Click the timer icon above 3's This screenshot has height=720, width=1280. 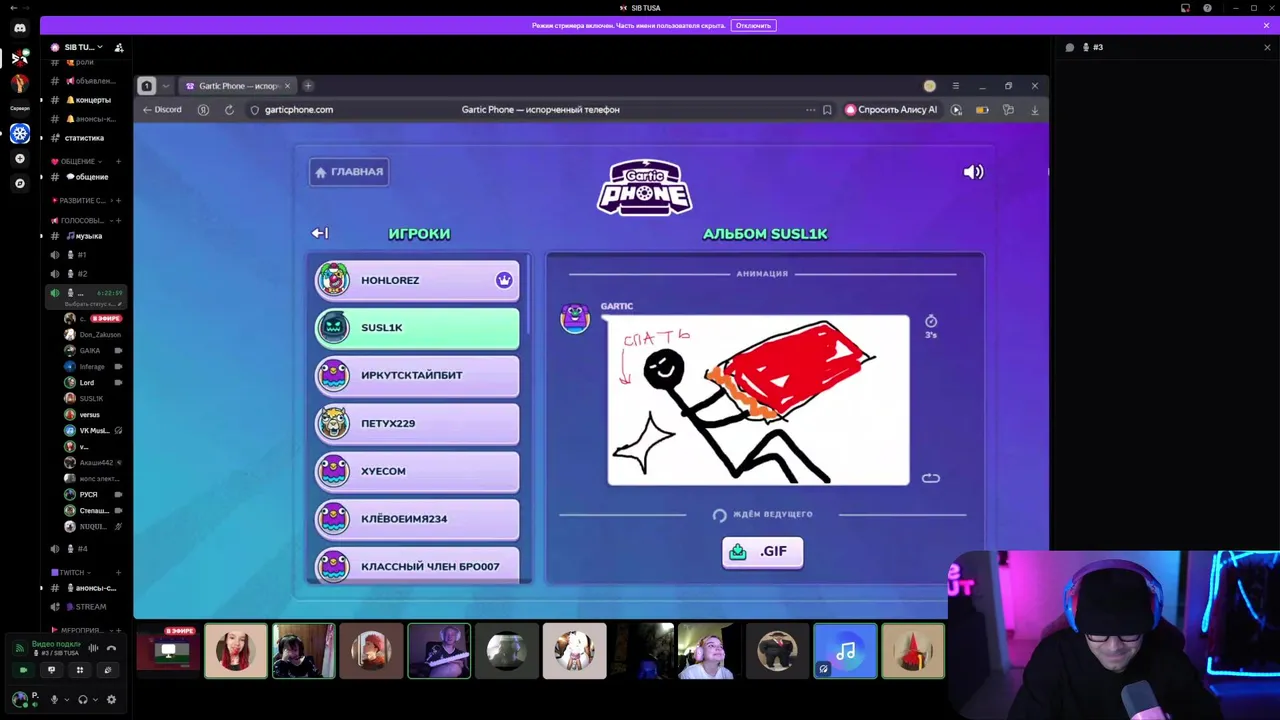click(931, 321)
